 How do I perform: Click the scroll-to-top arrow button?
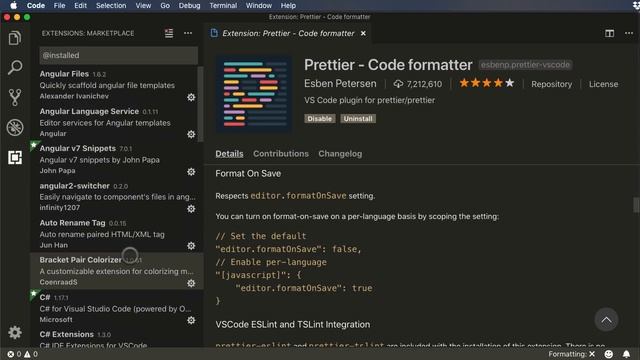click(x=606, y=320)
